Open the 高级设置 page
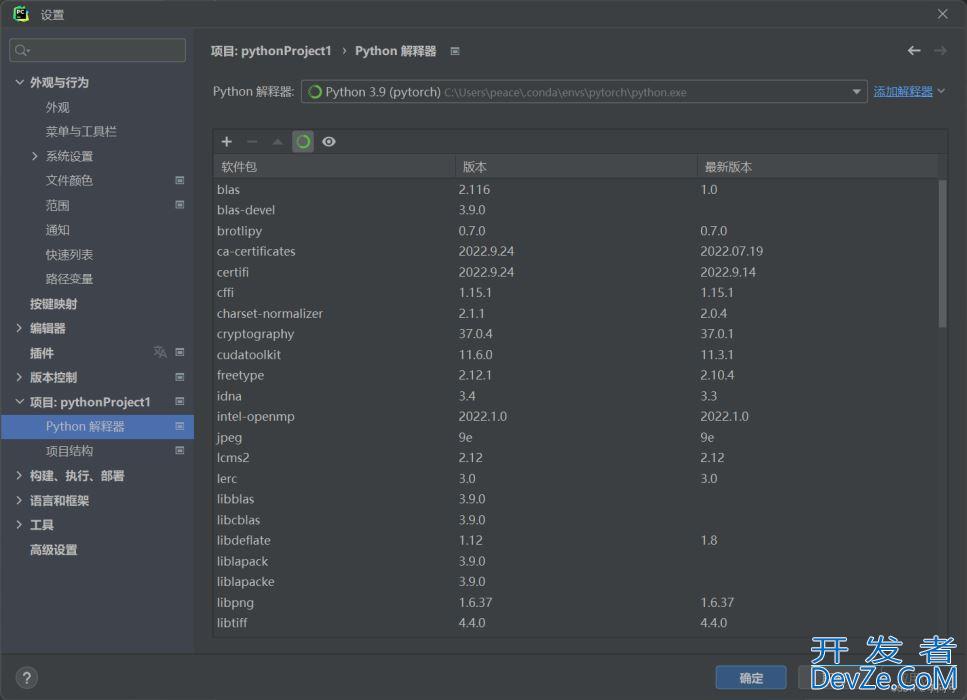The height and width of the screenshot is (700, 967). click(54, 550)
